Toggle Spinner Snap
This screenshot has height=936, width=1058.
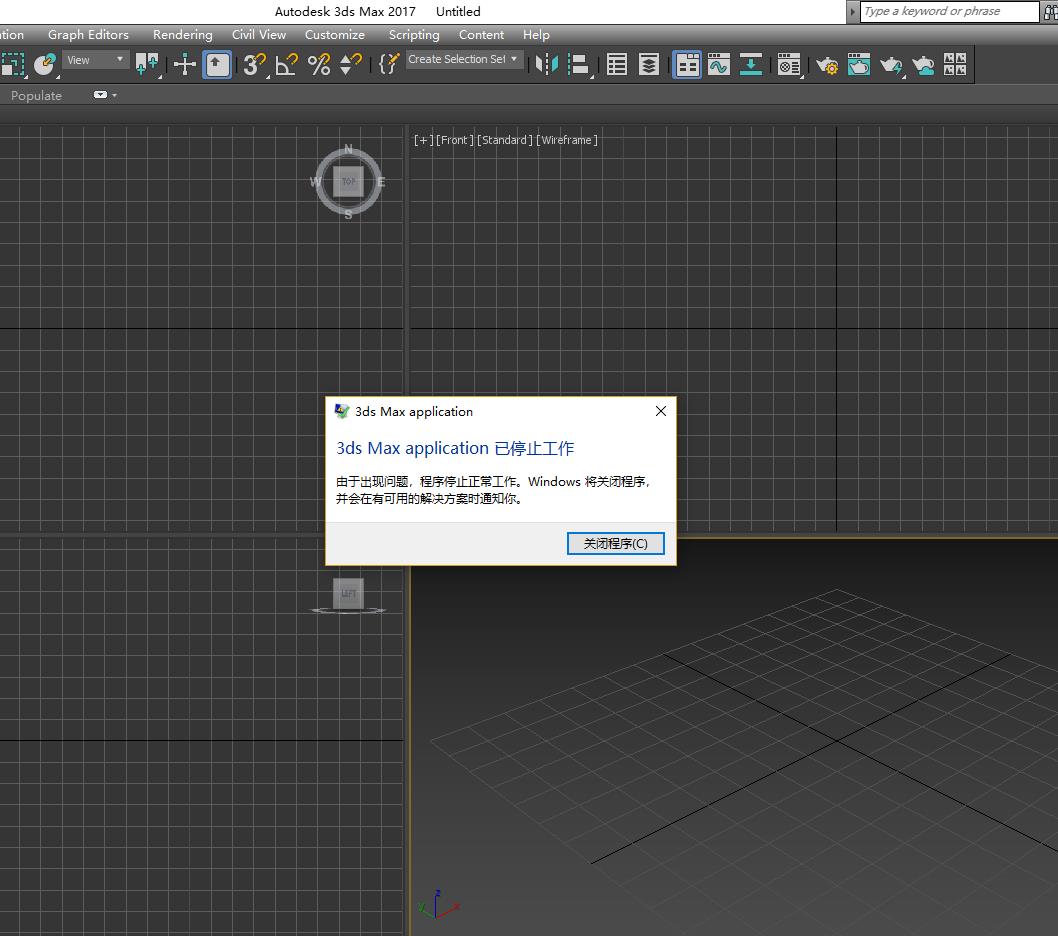[x=351, y=65]
